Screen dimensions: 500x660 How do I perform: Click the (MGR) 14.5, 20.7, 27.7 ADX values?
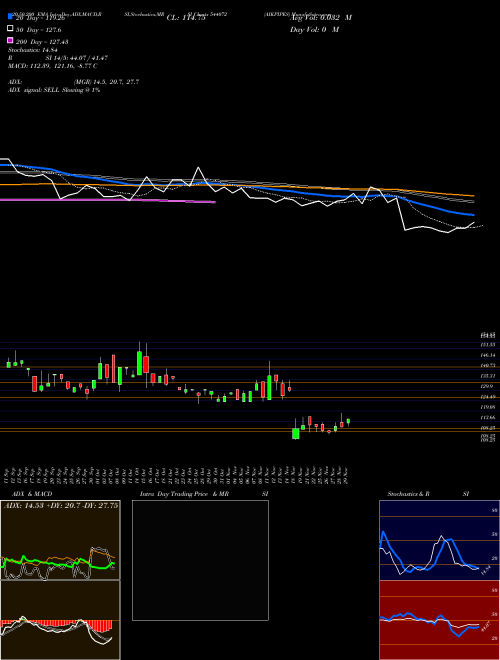(106, 82)
